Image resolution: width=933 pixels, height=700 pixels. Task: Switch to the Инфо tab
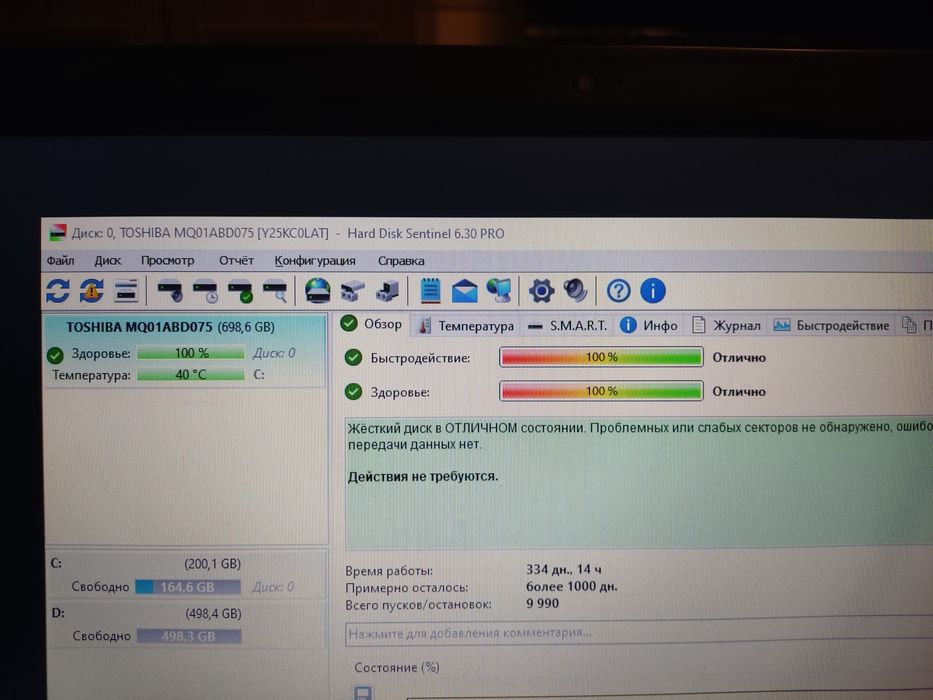649,326
